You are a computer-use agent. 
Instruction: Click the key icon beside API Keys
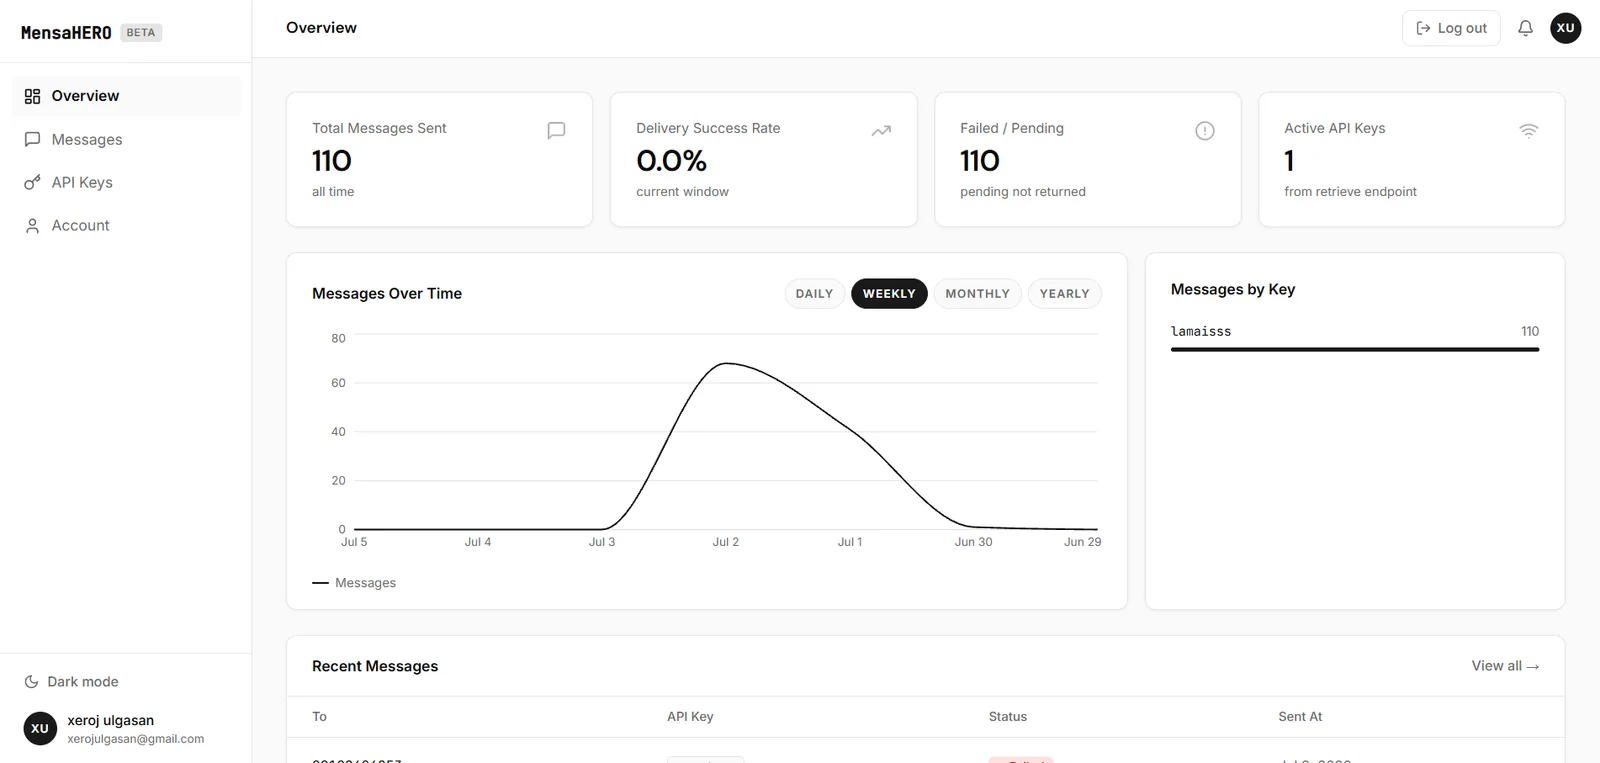pyautogui.click(x=32, y=182)
